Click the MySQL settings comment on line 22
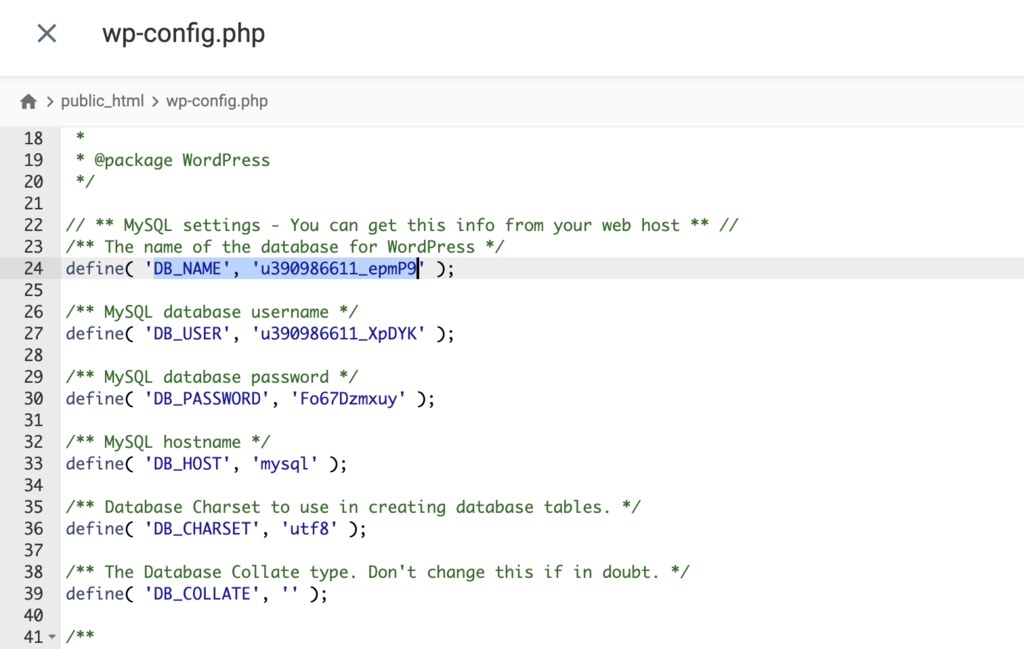Screen dimensions: 1024x649 [x=400, y=225]
